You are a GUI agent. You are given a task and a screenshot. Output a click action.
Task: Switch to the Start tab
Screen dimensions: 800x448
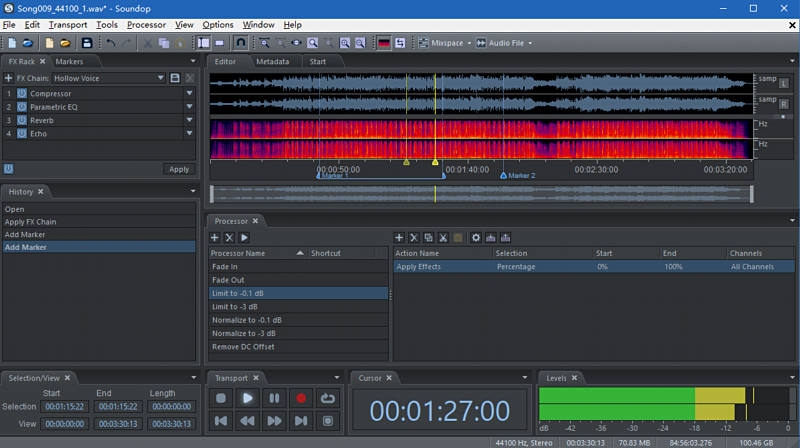point(317,62)
